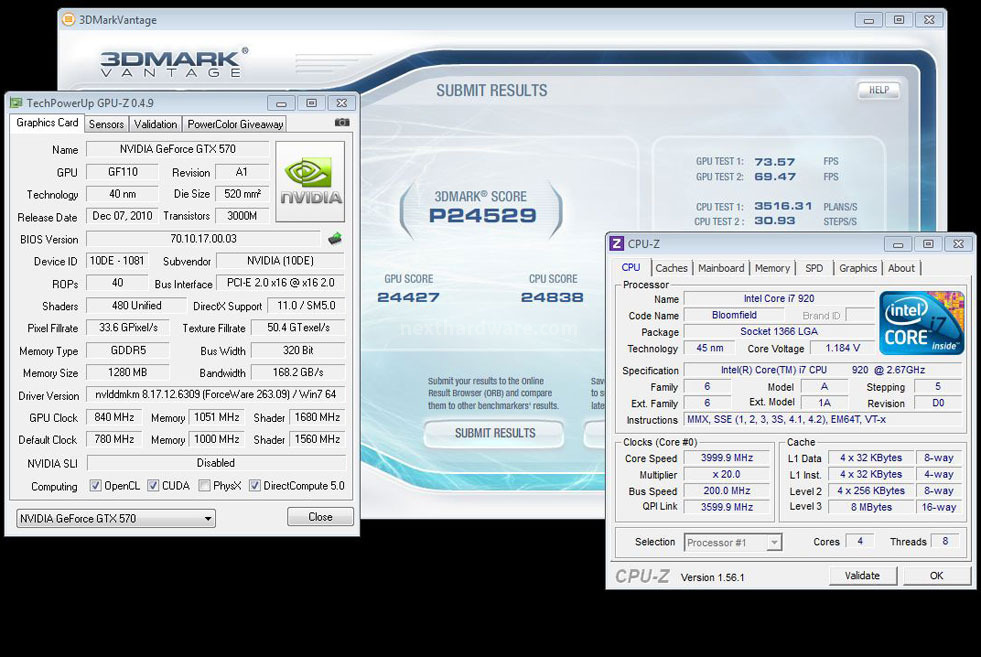Click the Core Voltage value 1.184 V
Viewport: 981px width, 657px height.
click(x=842, y=348)
